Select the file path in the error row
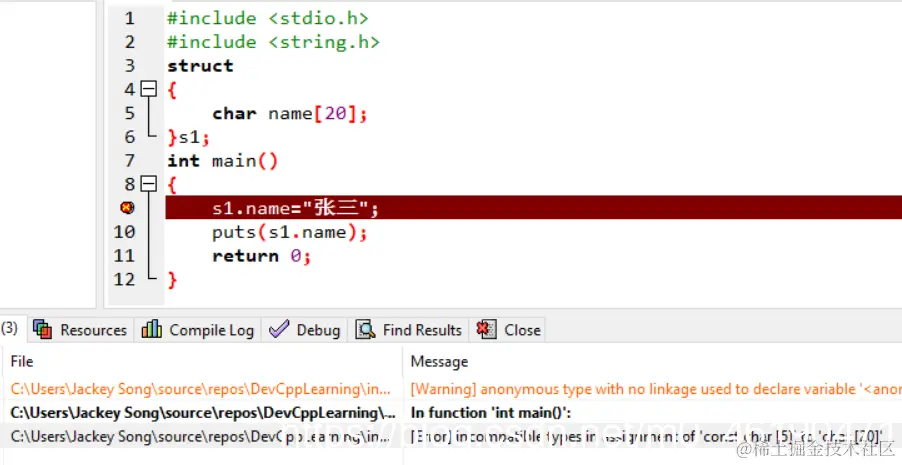The image size is (902, 465). 201,437
